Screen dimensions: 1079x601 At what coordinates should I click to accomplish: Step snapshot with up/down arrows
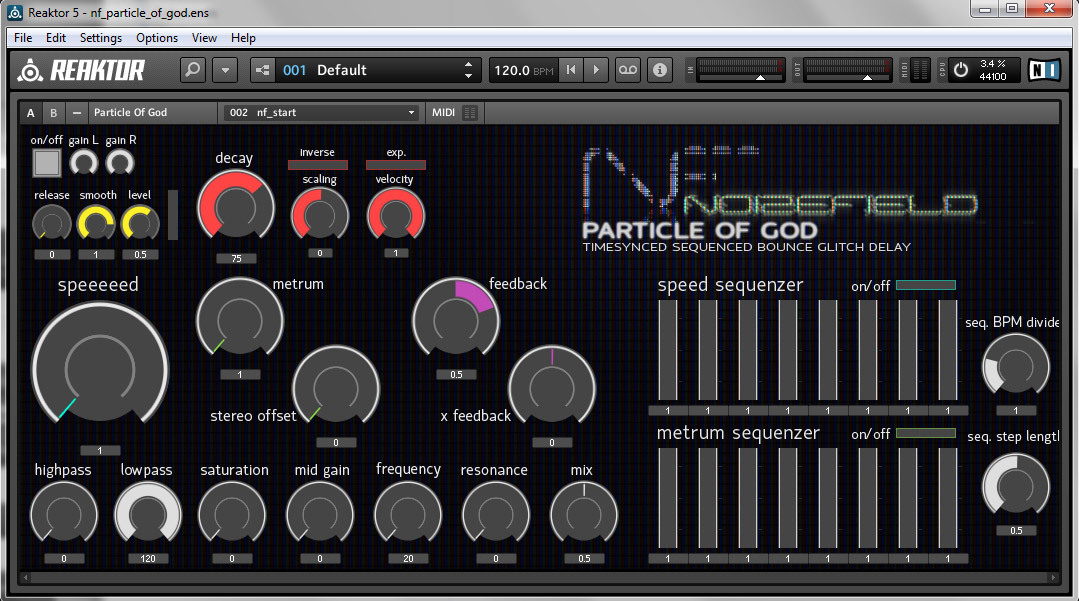[x=469, y=70]
